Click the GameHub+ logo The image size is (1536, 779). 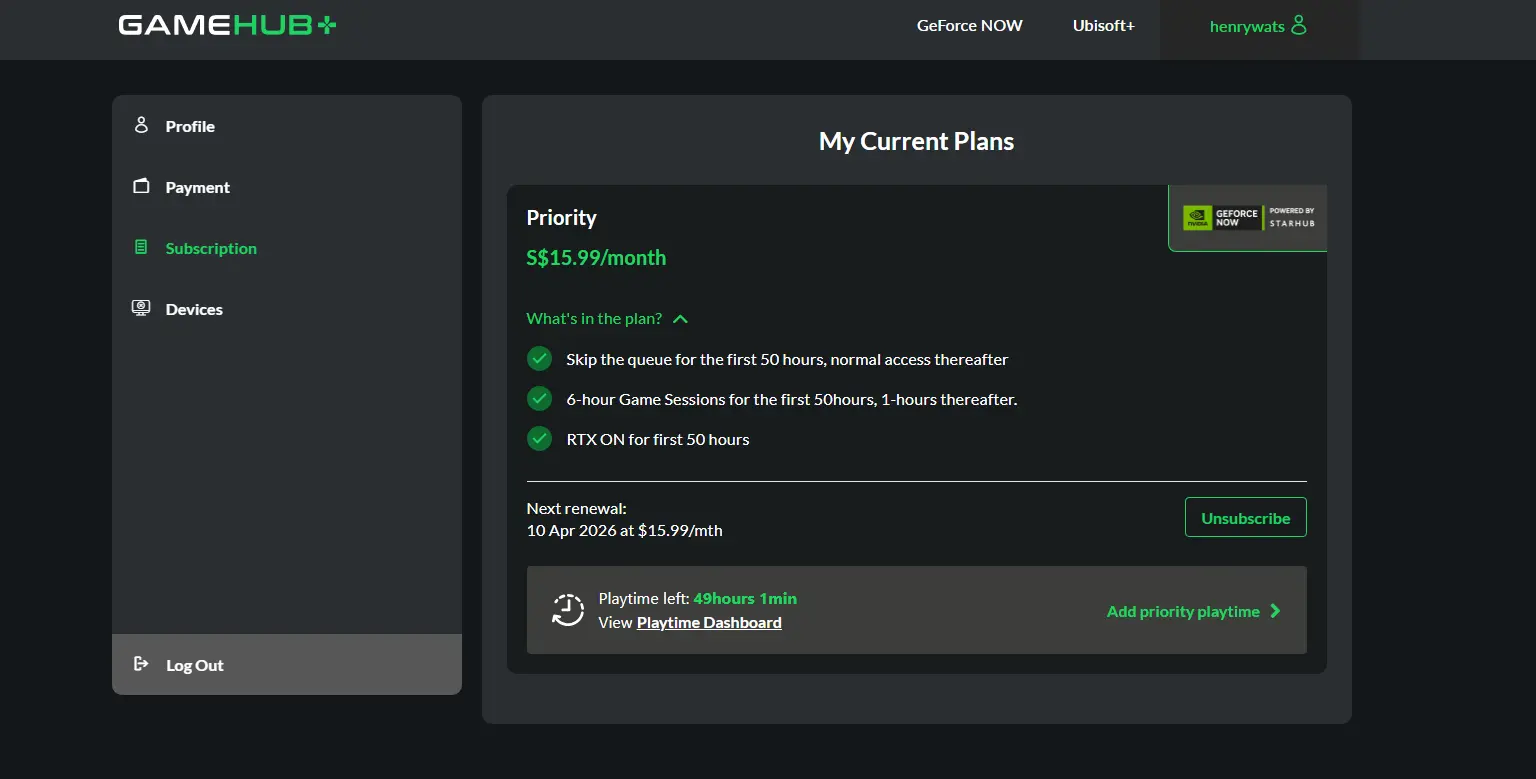tap(227, 25)
